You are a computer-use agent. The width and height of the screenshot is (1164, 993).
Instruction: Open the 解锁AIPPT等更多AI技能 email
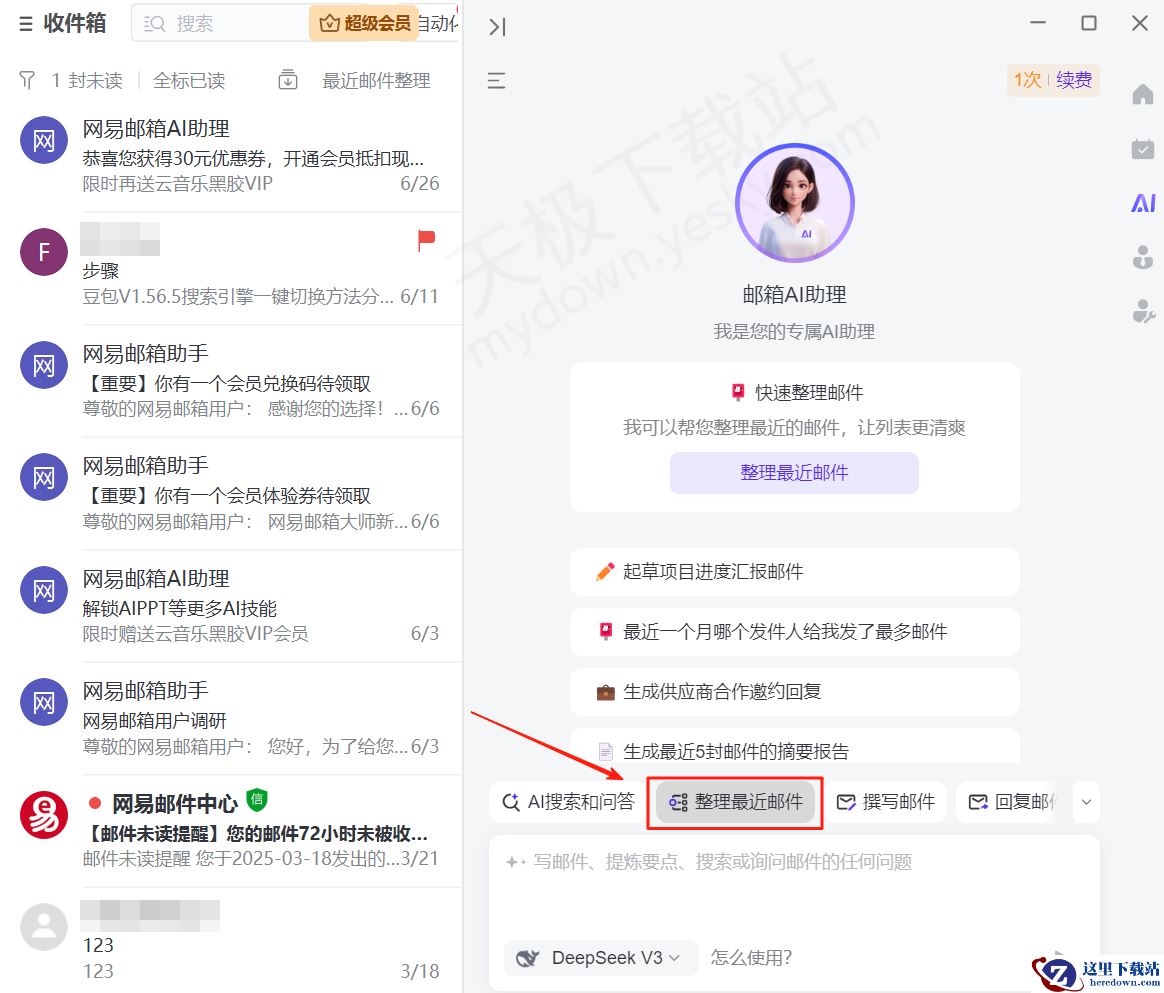231,606
